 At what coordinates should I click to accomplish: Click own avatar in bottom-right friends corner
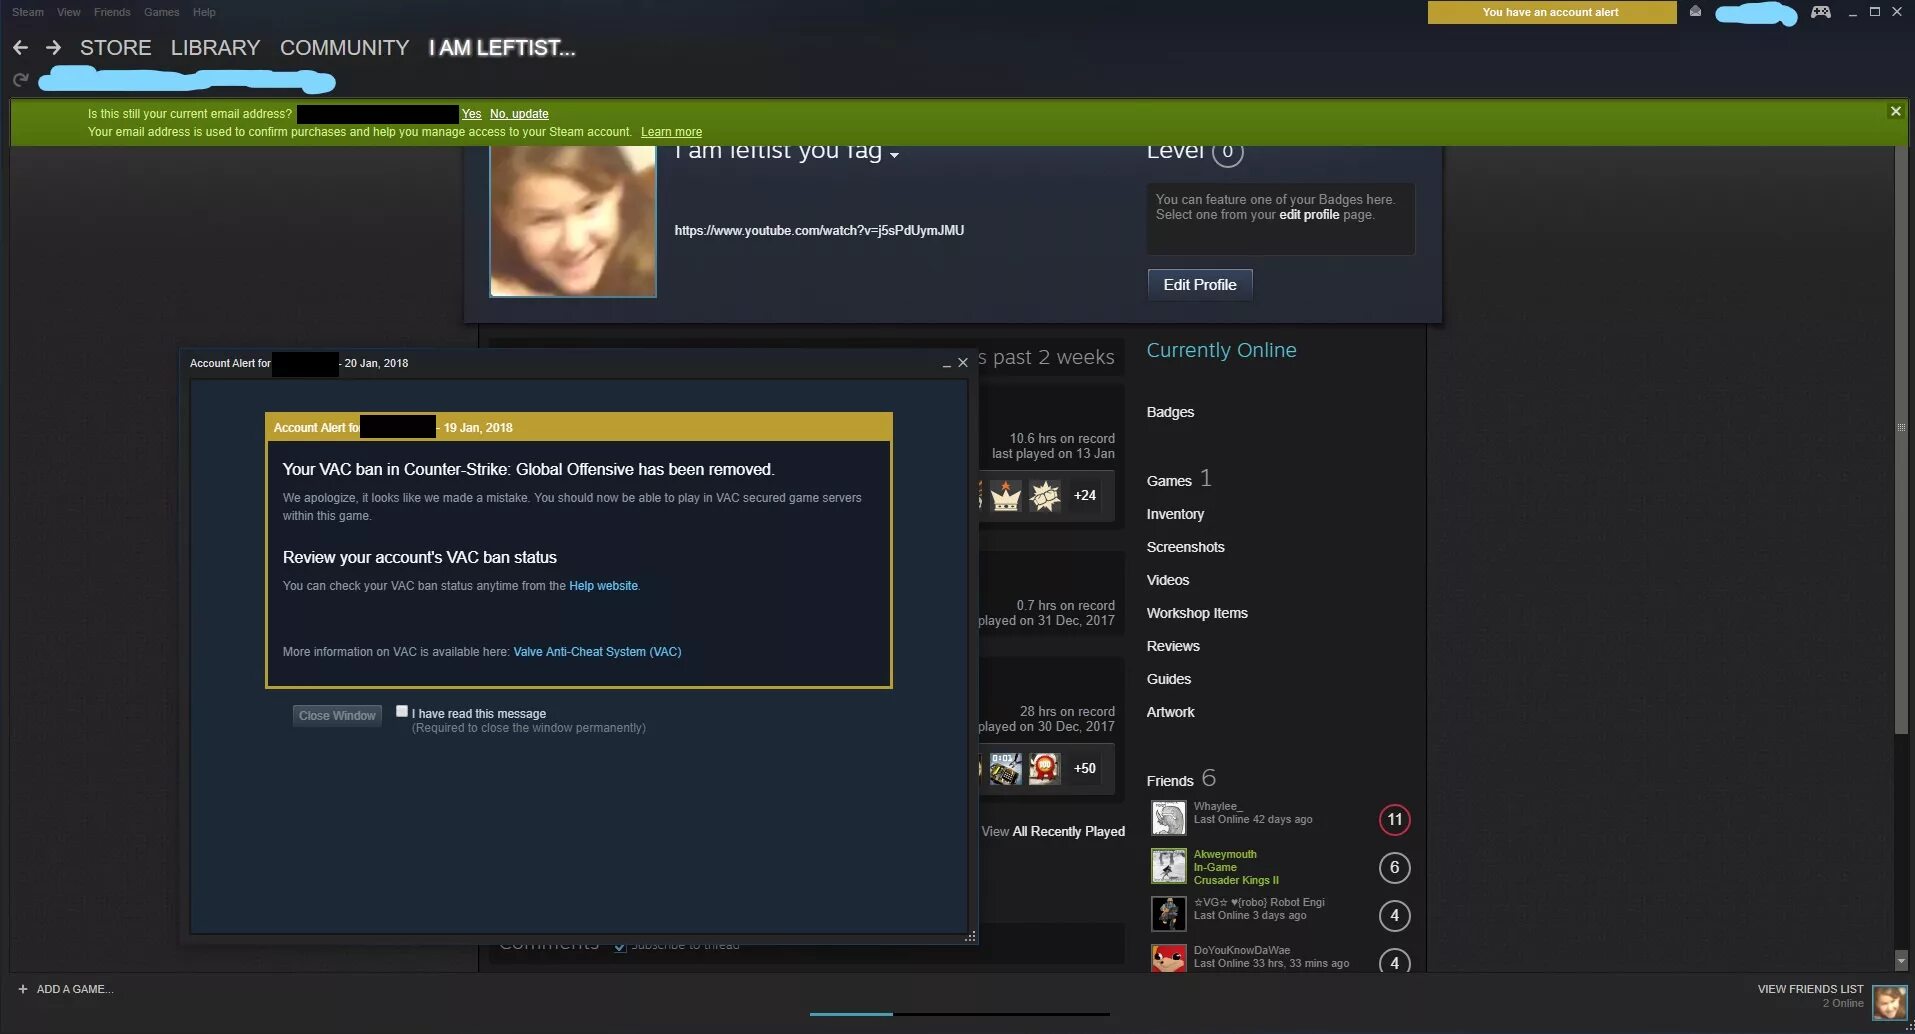(x=1889, y=1003)
